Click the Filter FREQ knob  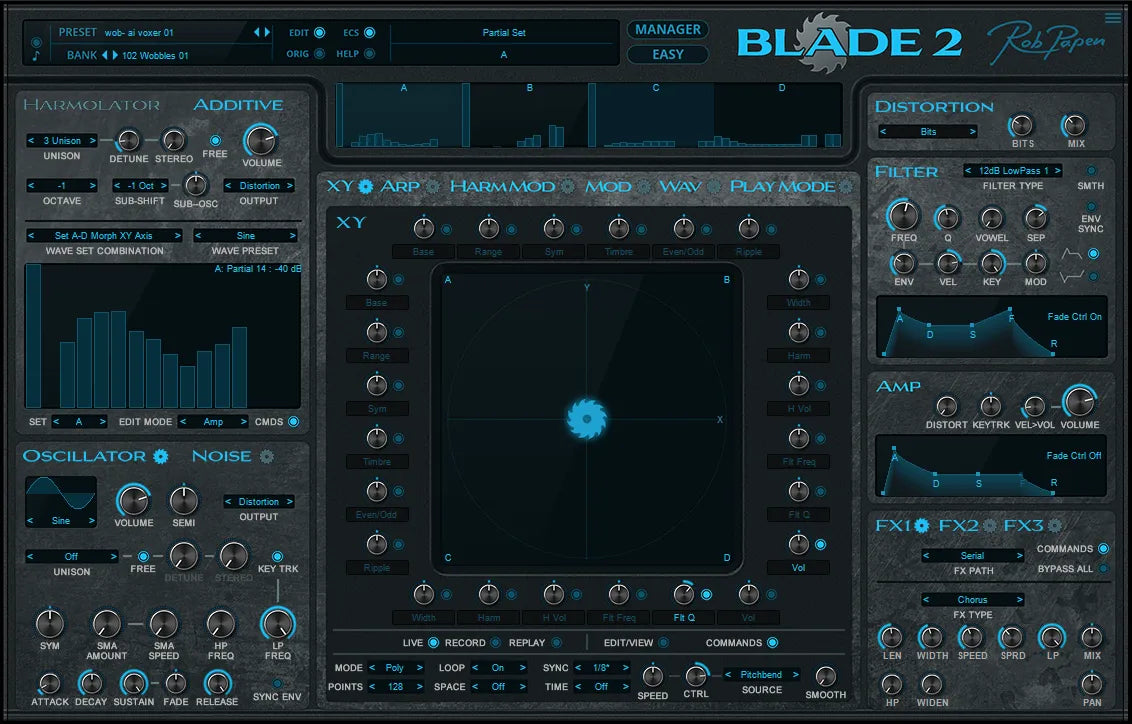(x=903, y=215)
